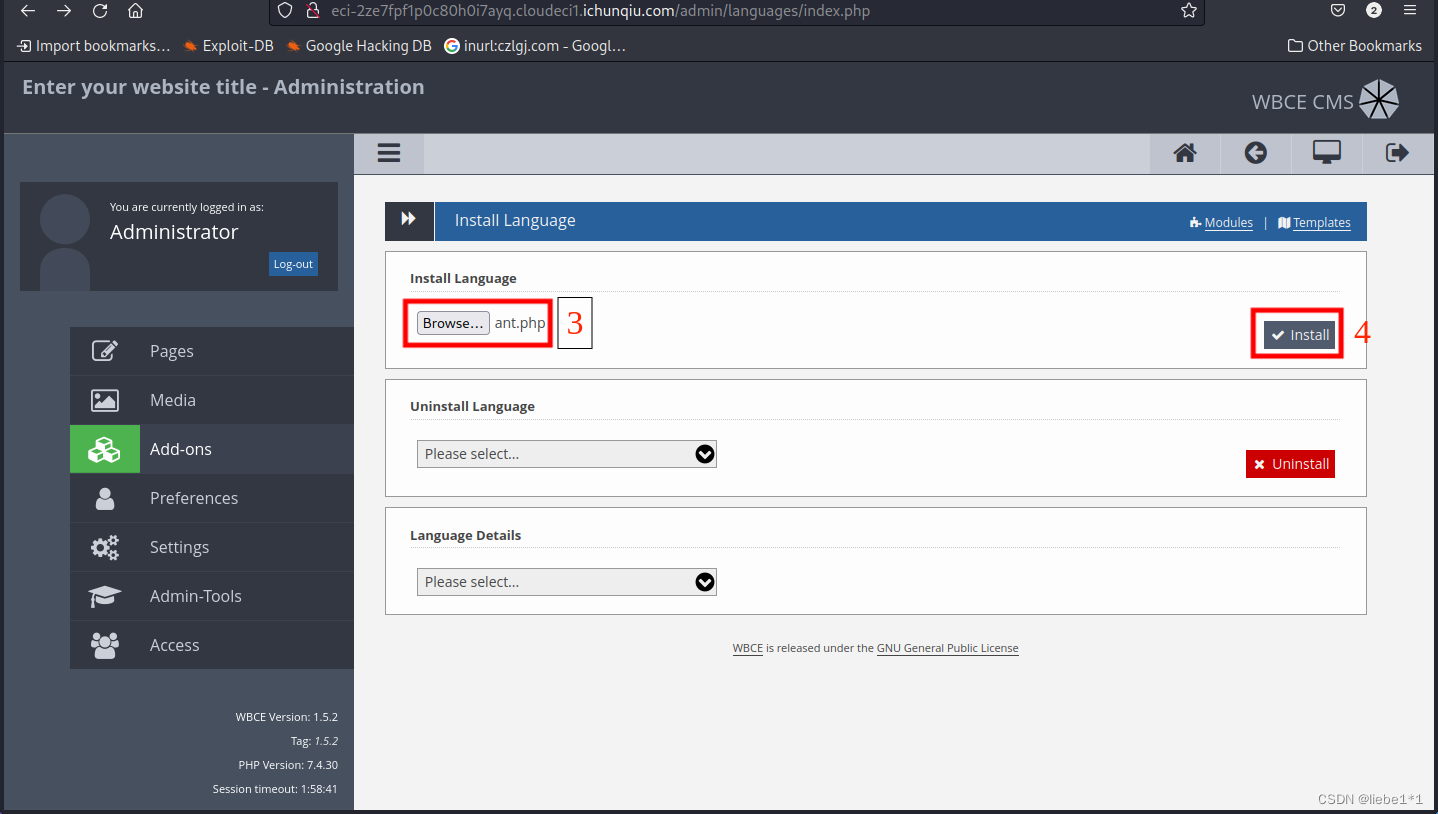The image size is (1438, 814).
Task: Click WBCE Version: 1.5.2 text
Action: click(287, 717)
